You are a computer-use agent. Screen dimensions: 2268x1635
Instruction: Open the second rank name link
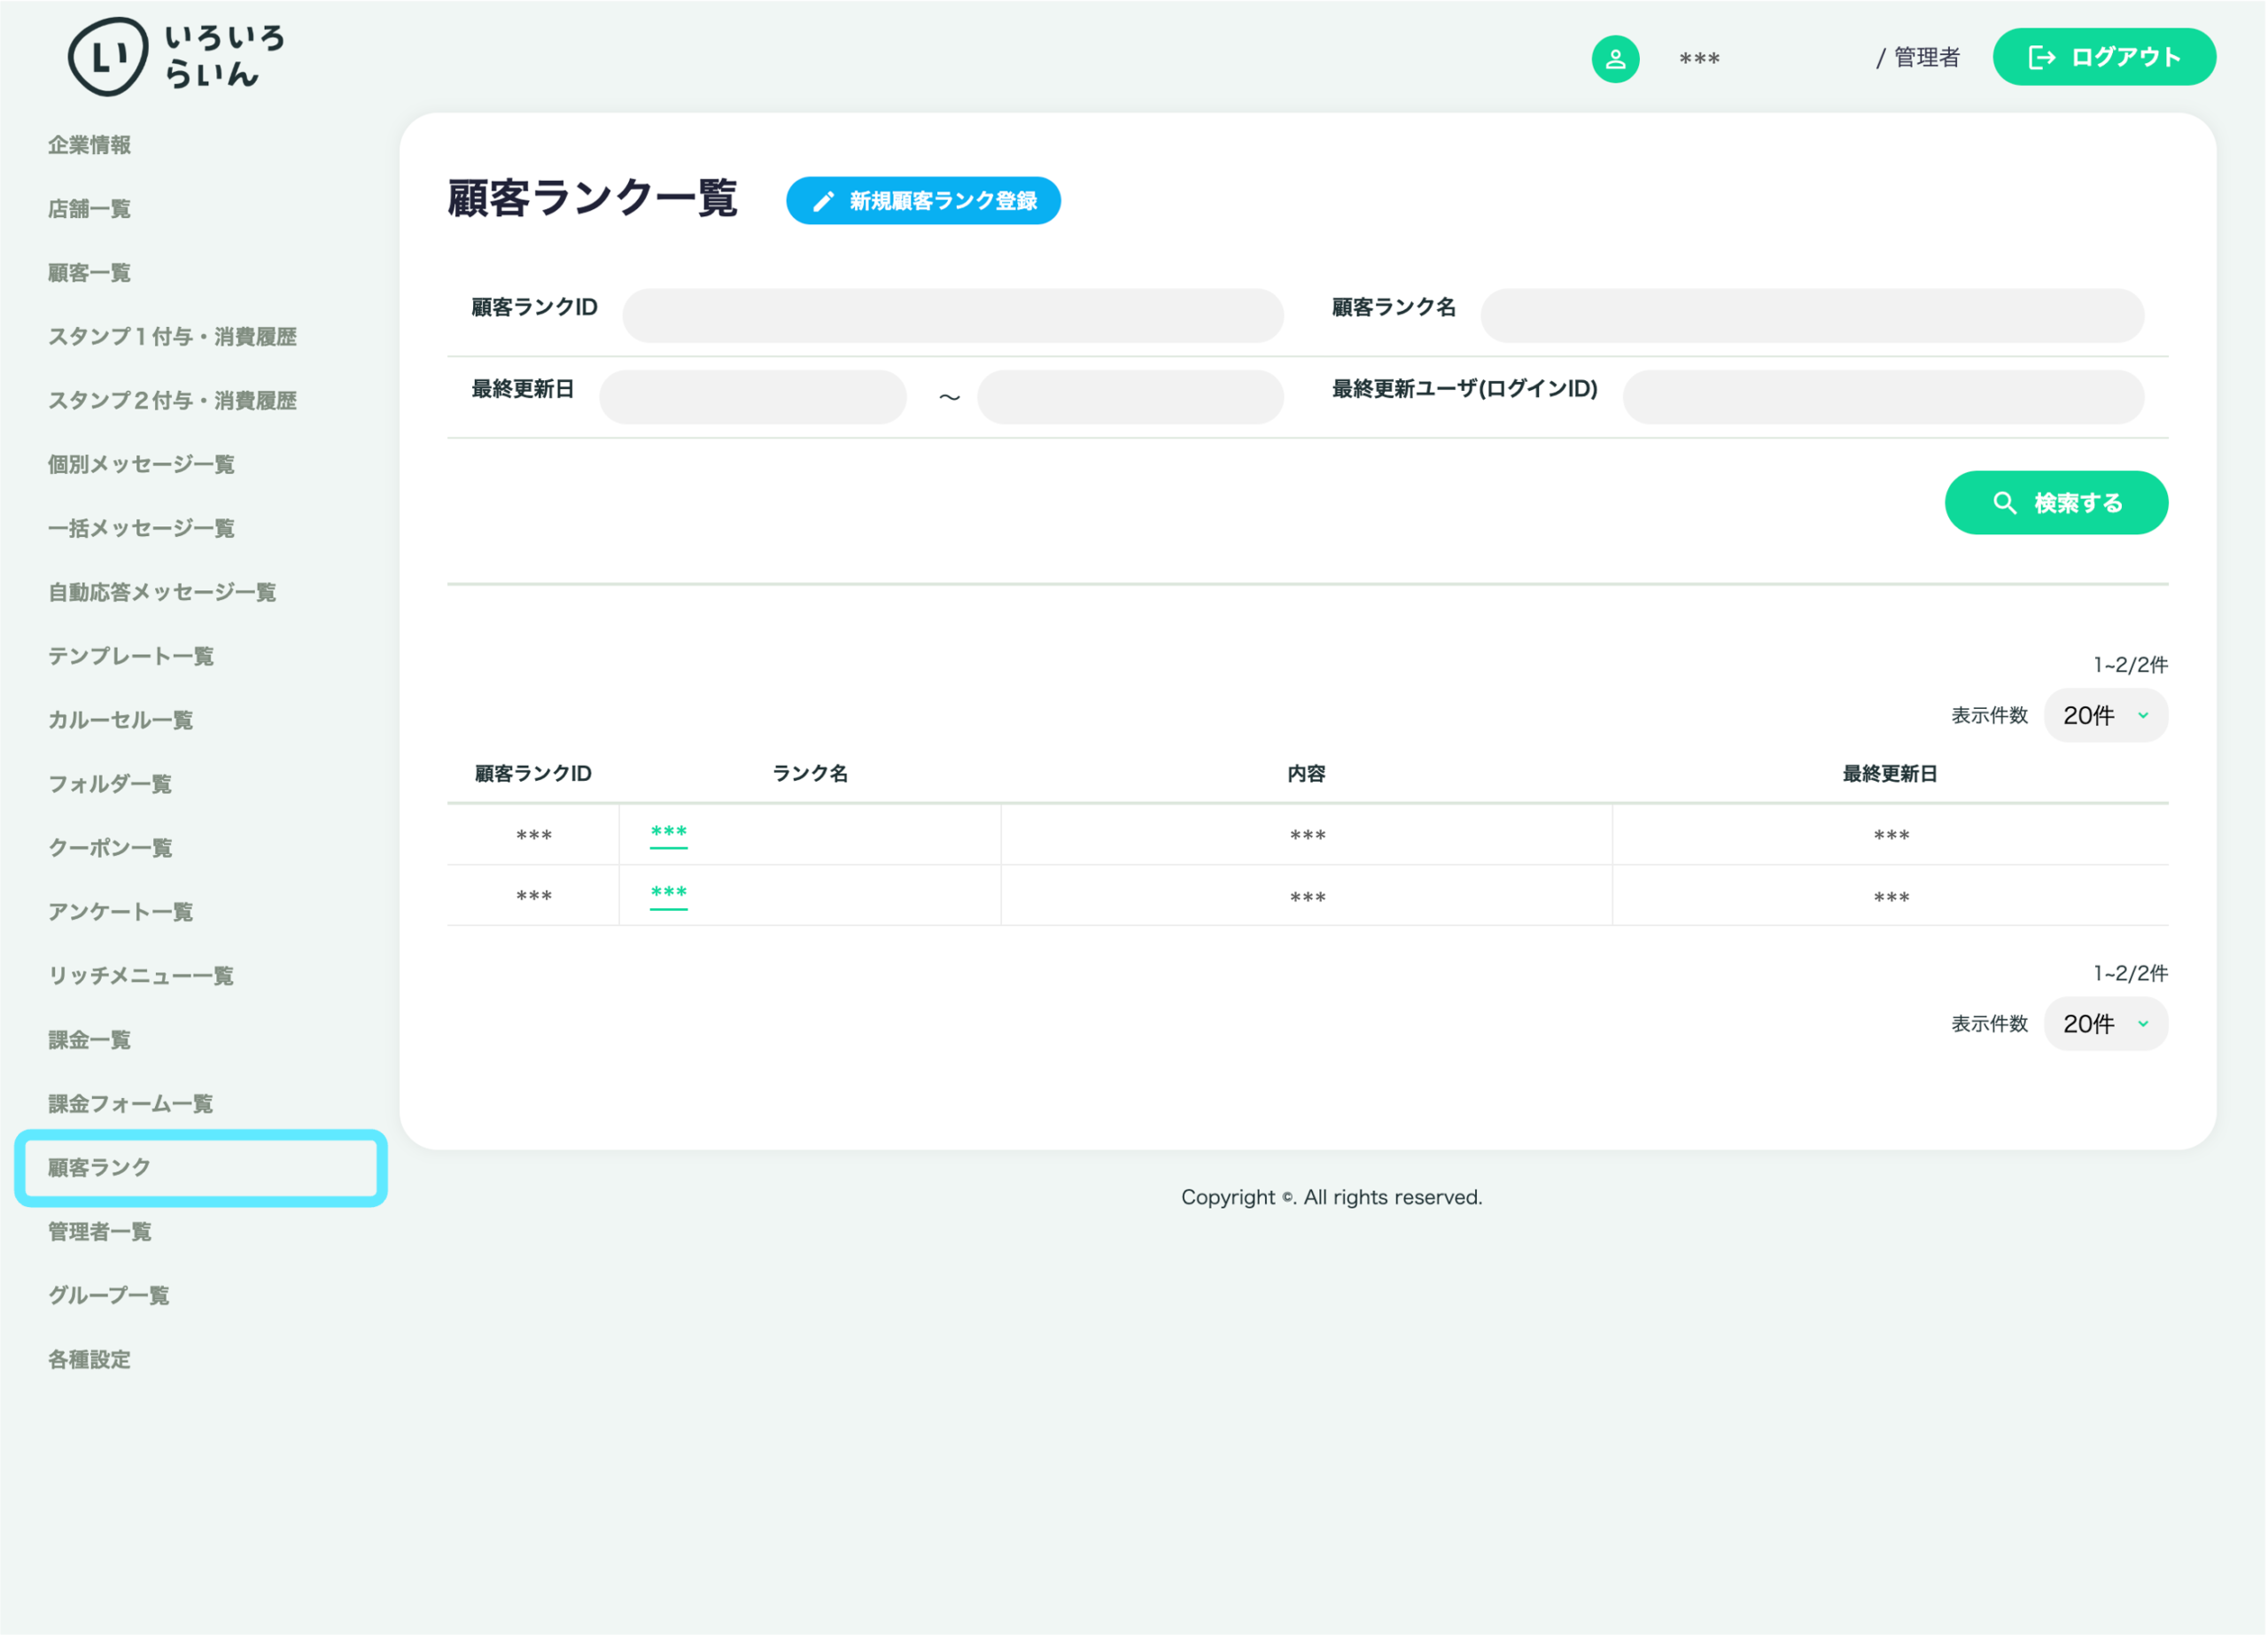point(668,894)
